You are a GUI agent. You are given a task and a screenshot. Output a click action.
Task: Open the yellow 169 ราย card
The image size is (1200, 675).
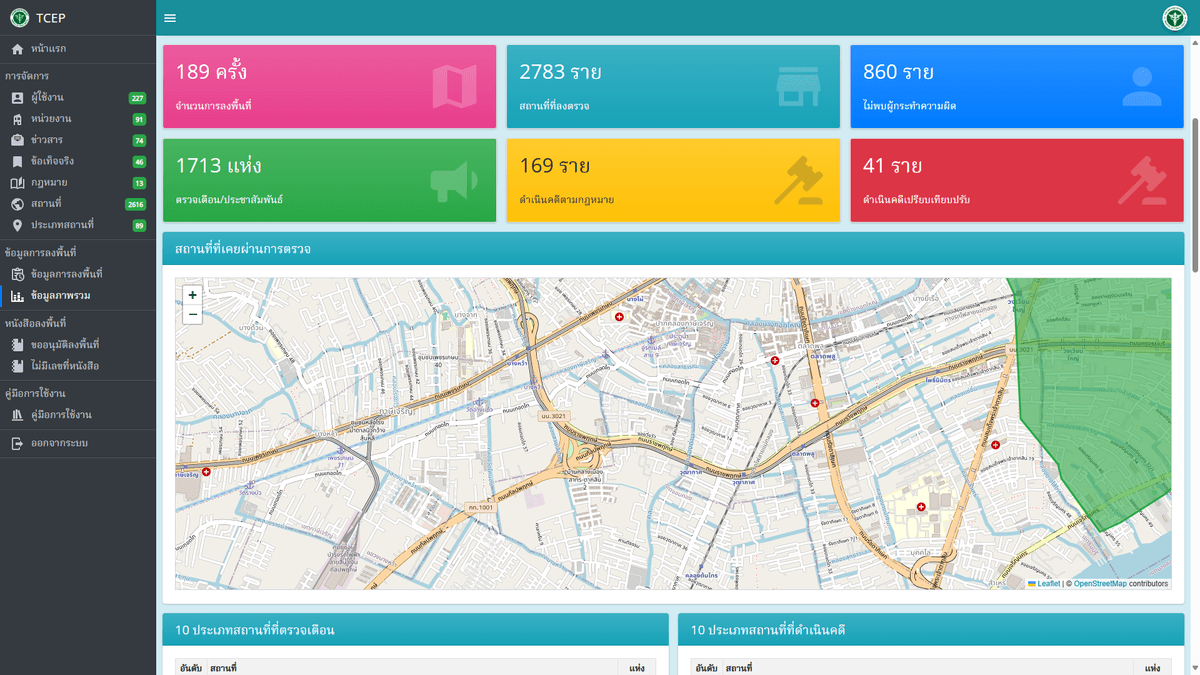[x=673, y=180]
